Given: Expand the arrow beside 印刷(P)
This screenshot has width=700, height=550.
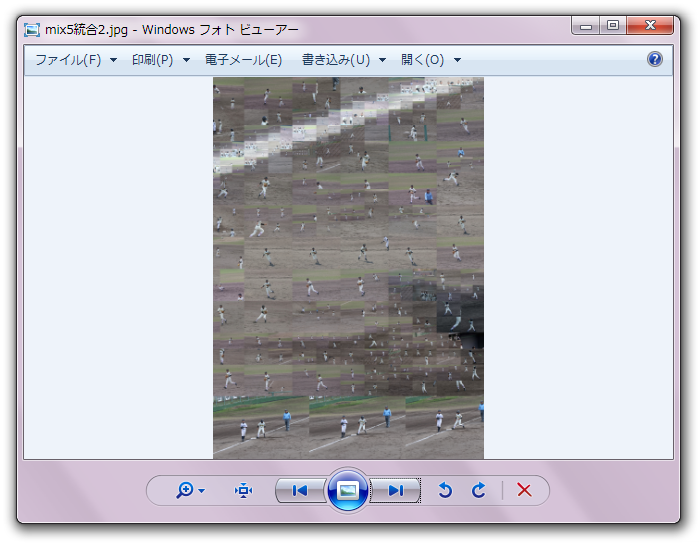Looking at the screenshot, I should 186,60.
